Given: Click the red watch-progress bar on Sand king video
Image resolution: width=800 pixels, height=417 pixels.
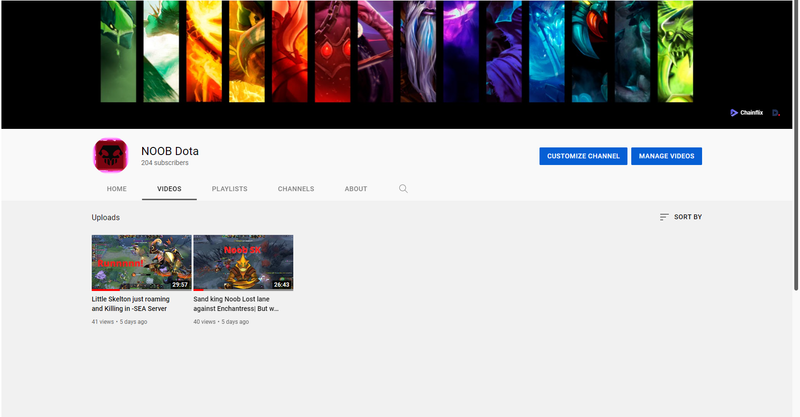Looking at the screenshot, I should 198,290.
